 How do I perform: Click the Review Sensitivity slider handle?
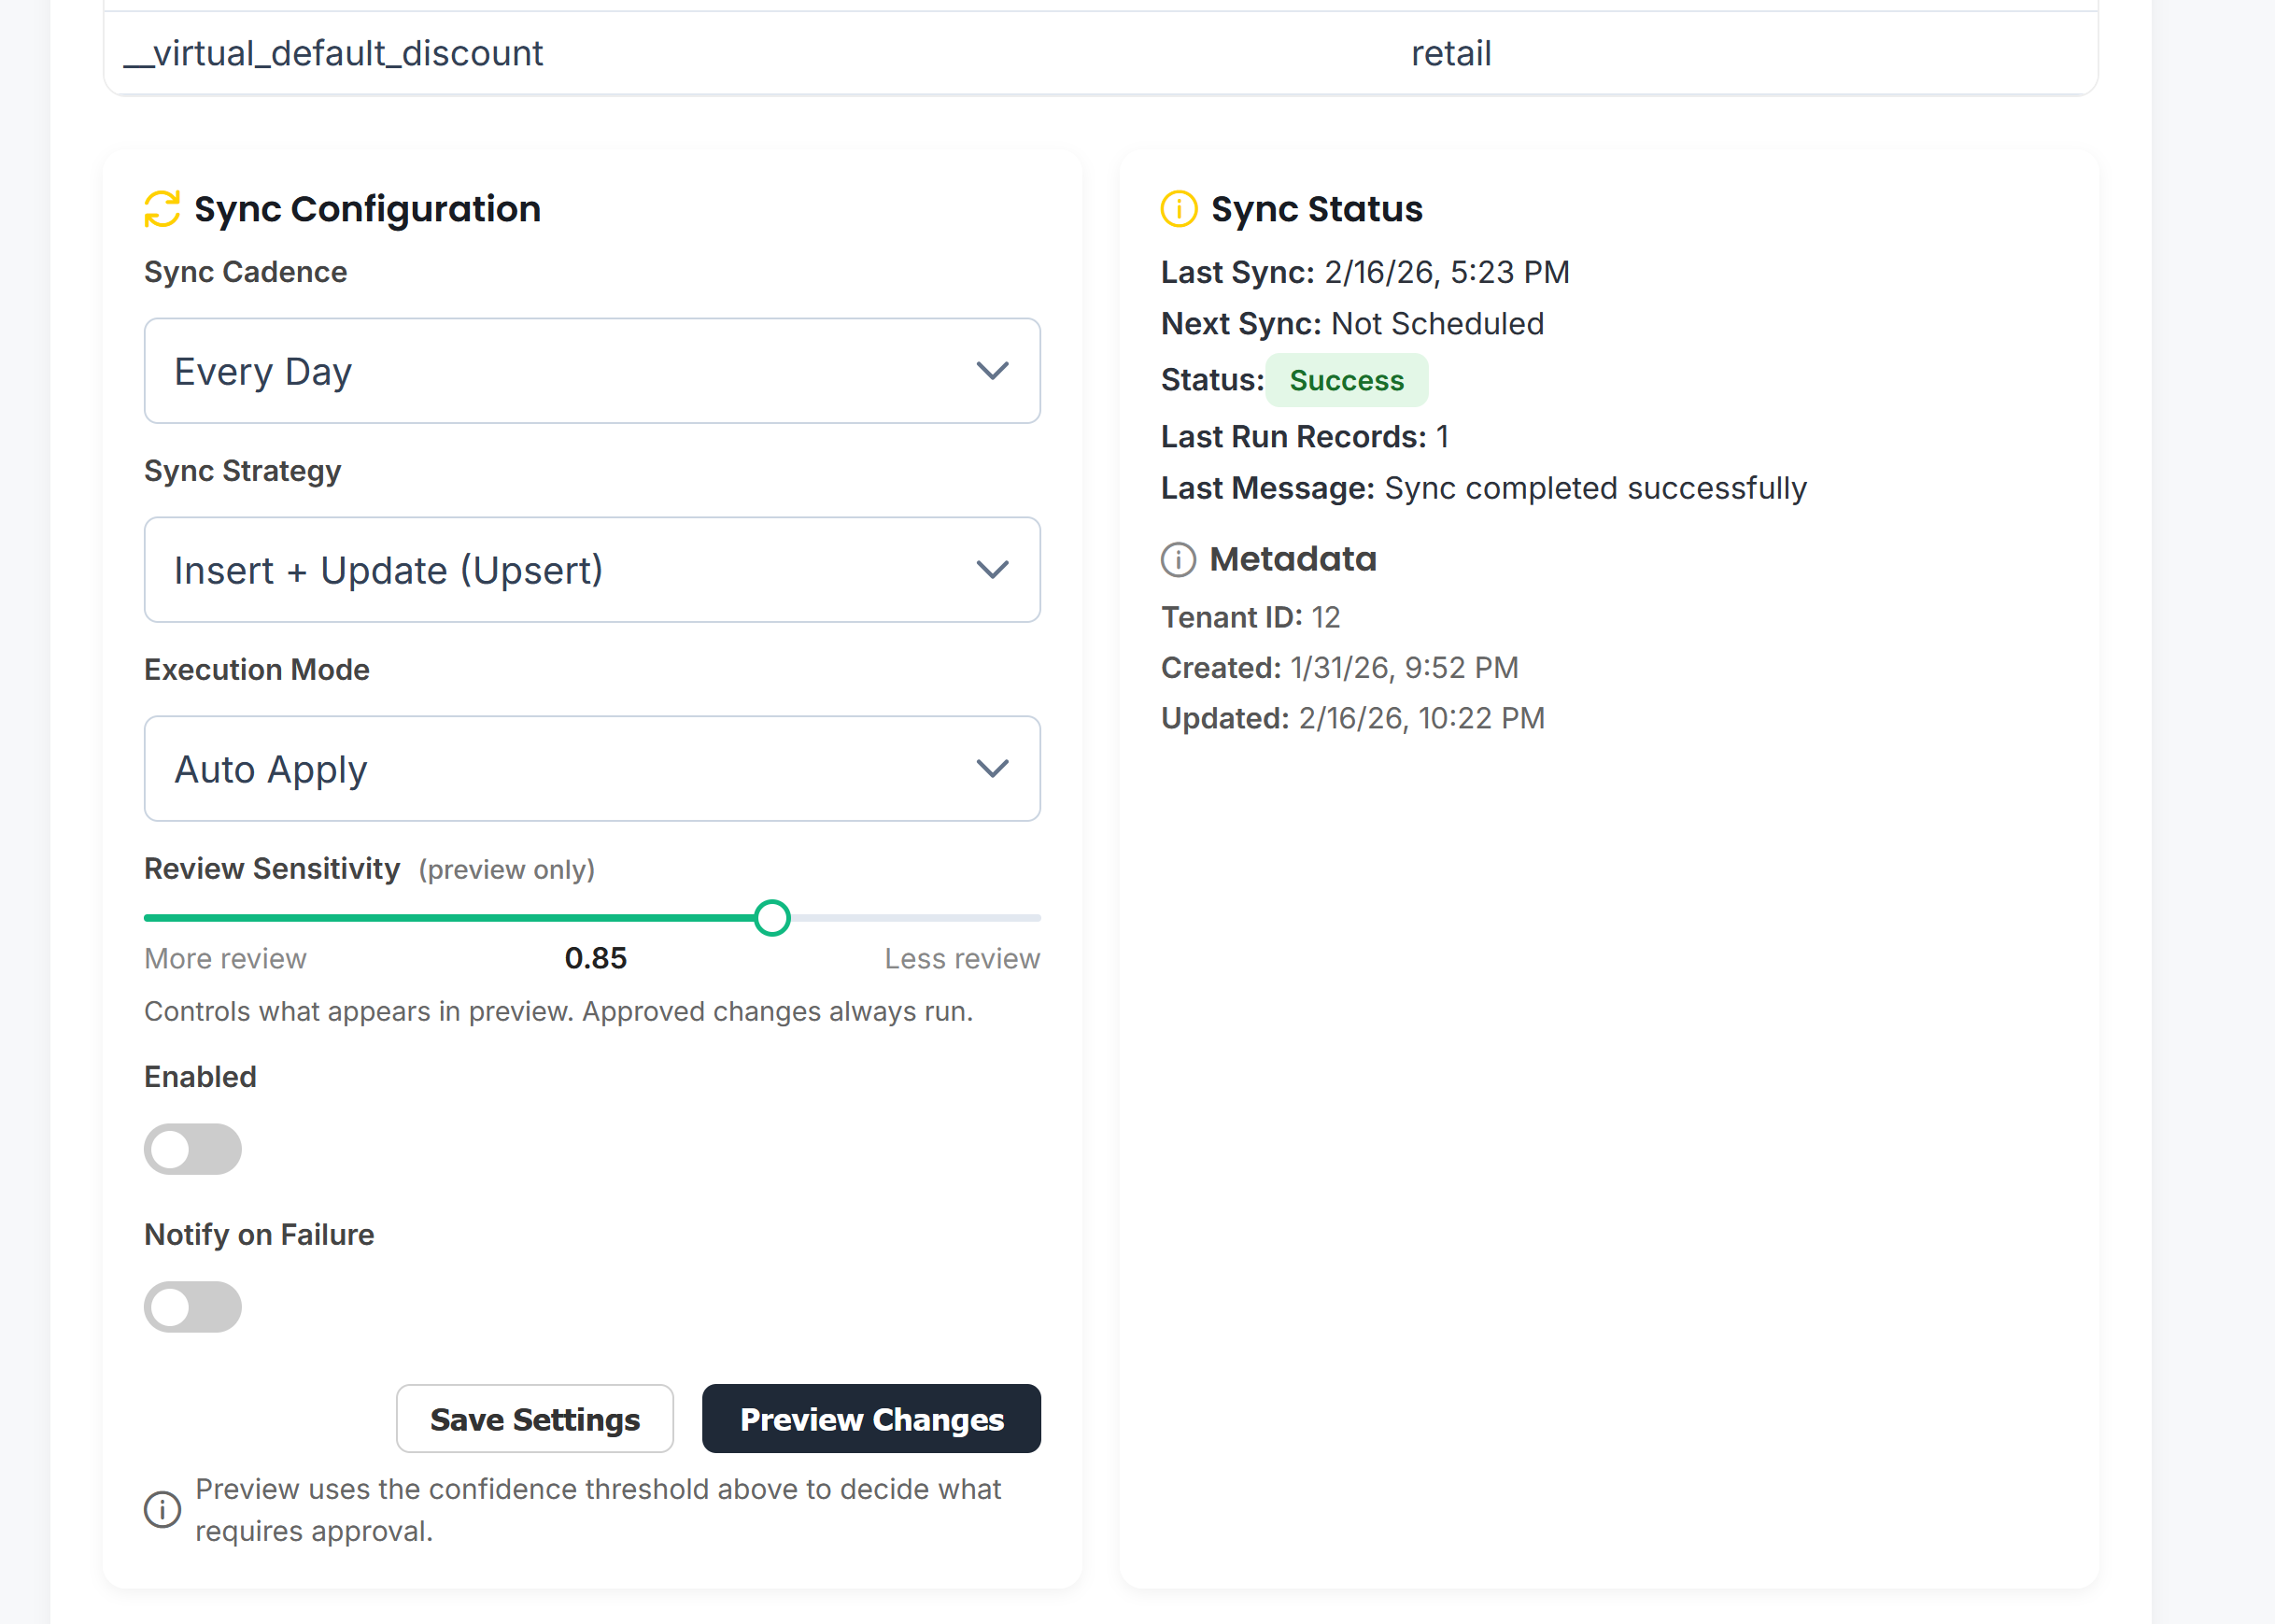772,917
